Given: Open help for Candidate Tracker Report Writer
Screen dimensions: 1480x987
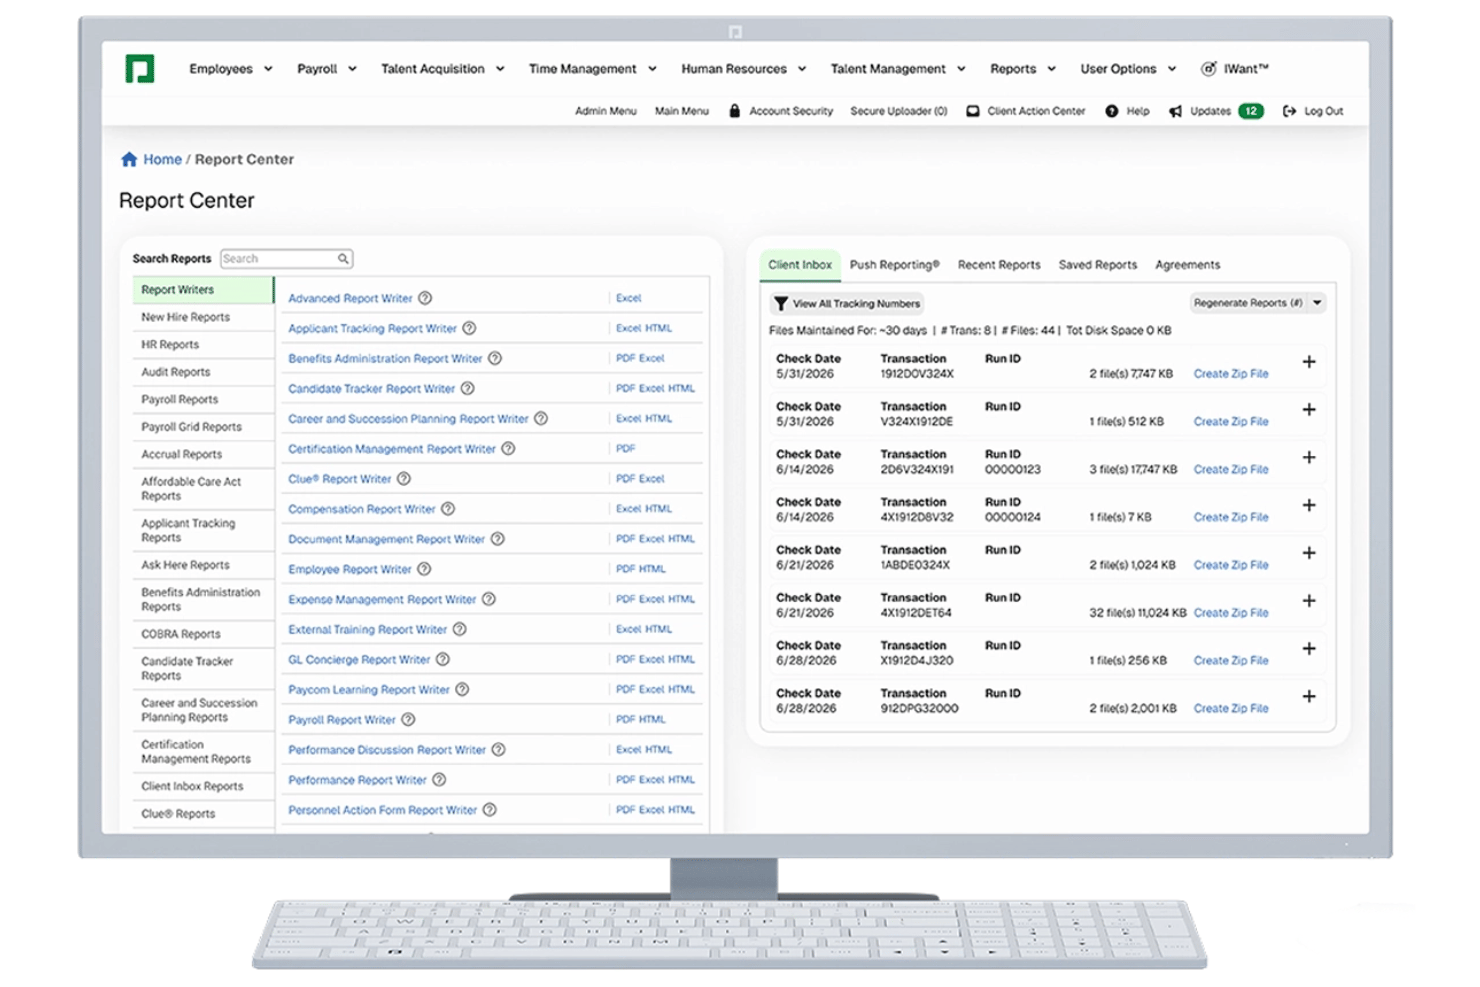Looking at the screenshot, I should tap(467, 388).
